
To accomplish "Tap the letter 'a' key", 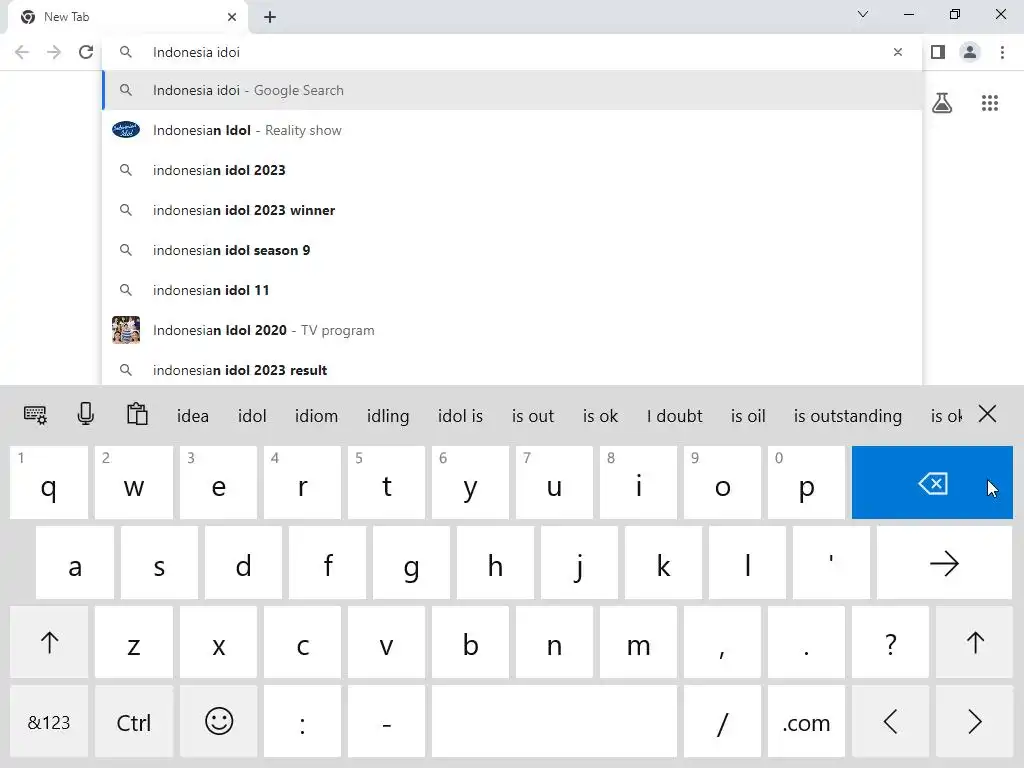I will click(x=74, y=563).
